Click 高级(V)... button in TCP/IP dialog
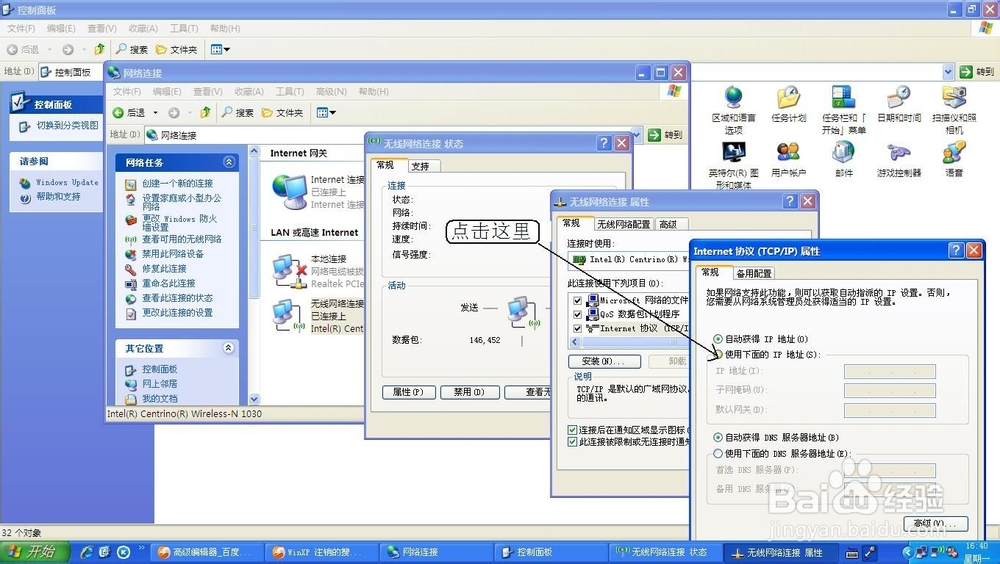 click(x=935, y=523)
